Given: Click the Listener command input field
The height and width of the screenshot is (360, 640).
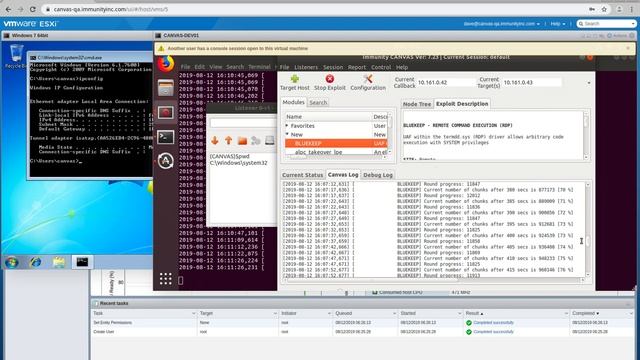Looking at the screenshot, I should tap(243, 122).
